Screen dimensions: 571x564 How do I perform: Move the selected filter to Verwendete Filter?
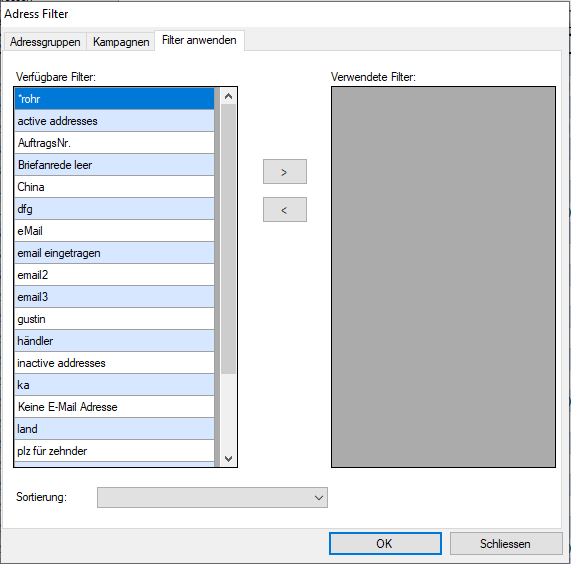click(x=285, y=171)
